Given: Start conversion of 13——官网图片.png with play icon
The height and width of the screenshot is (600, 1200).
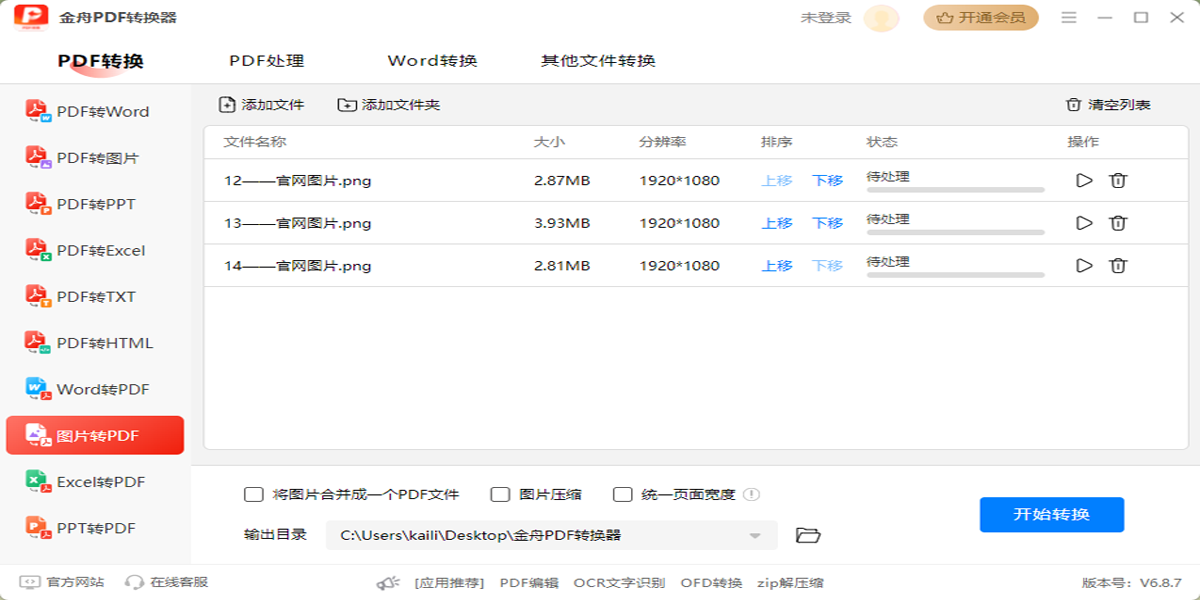Looking at the screenshot, I should [x=1084, y=223].
